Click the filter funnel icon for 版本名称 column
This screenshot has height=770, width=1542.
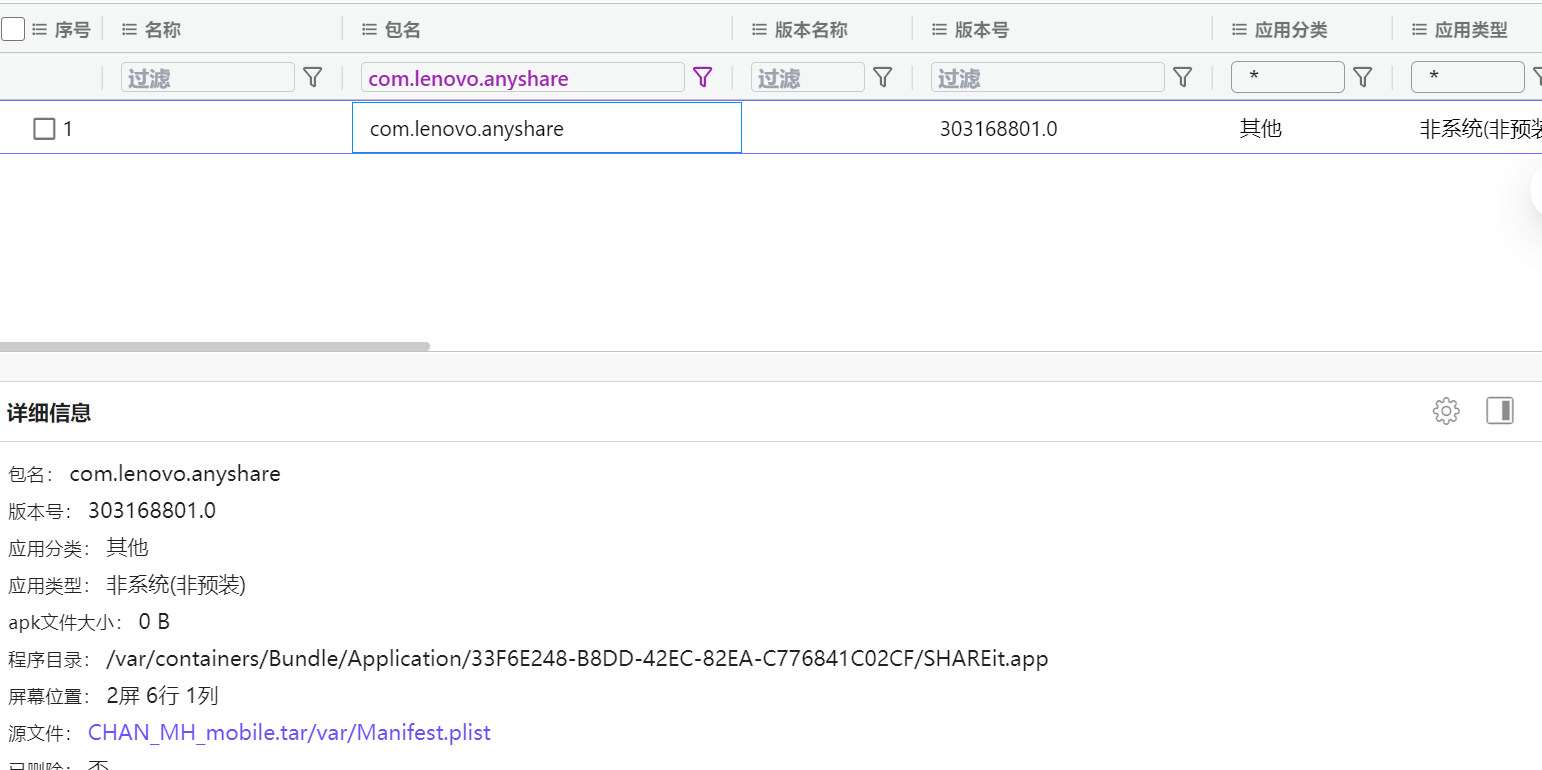coord(883,77)
